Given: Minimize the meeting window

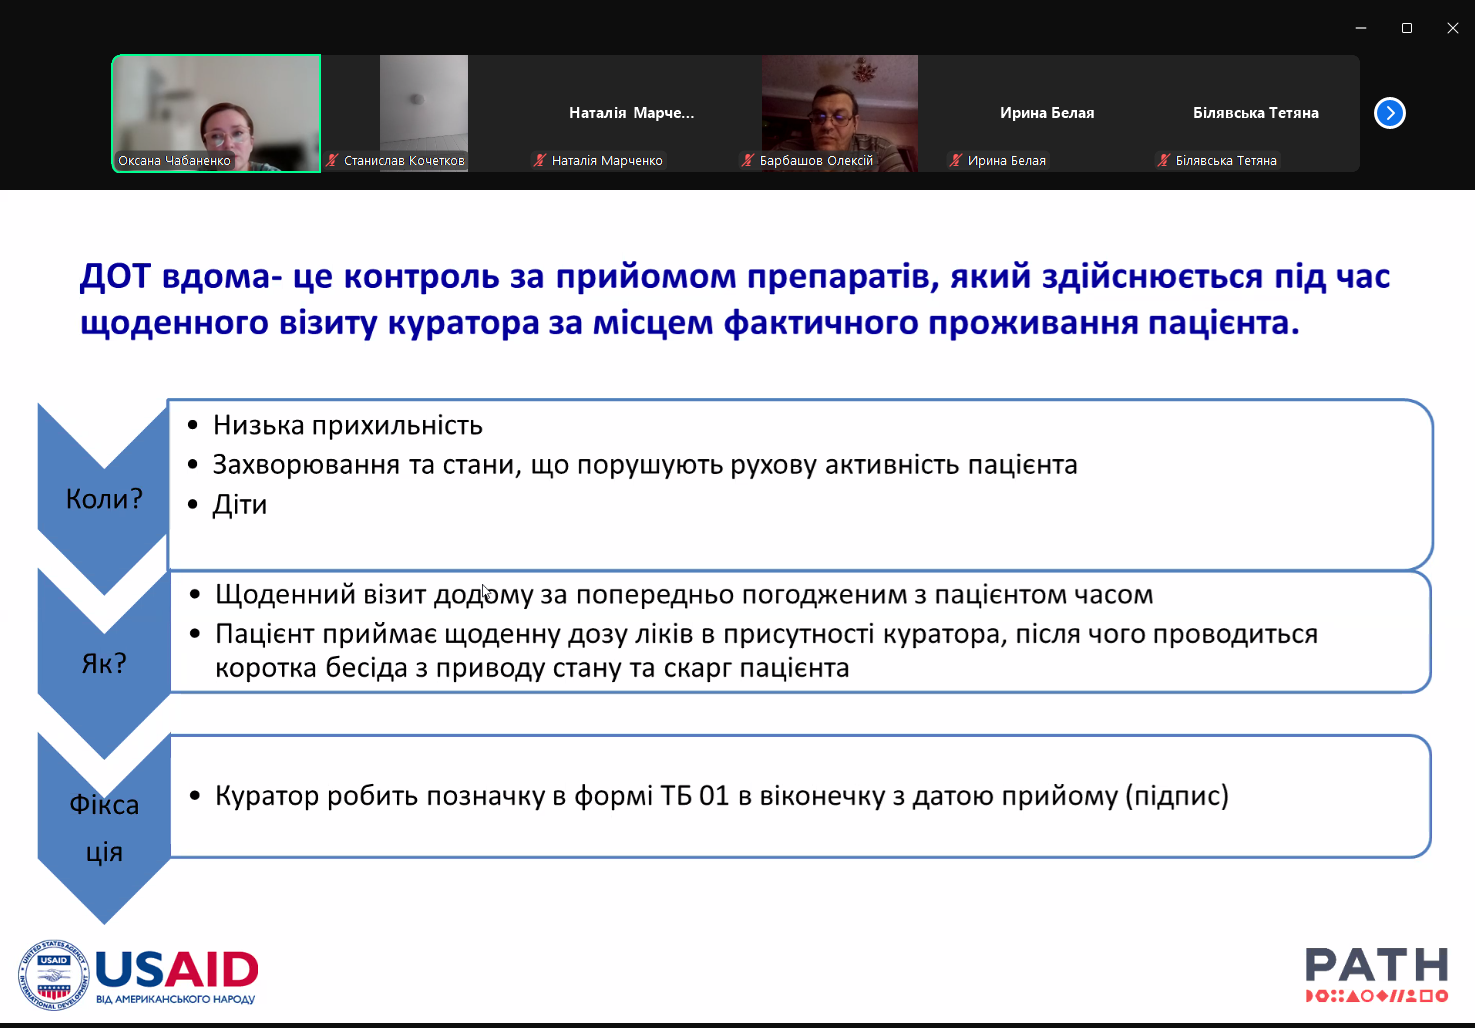Looking at the screenshot, I should (x=1361, y=28).
